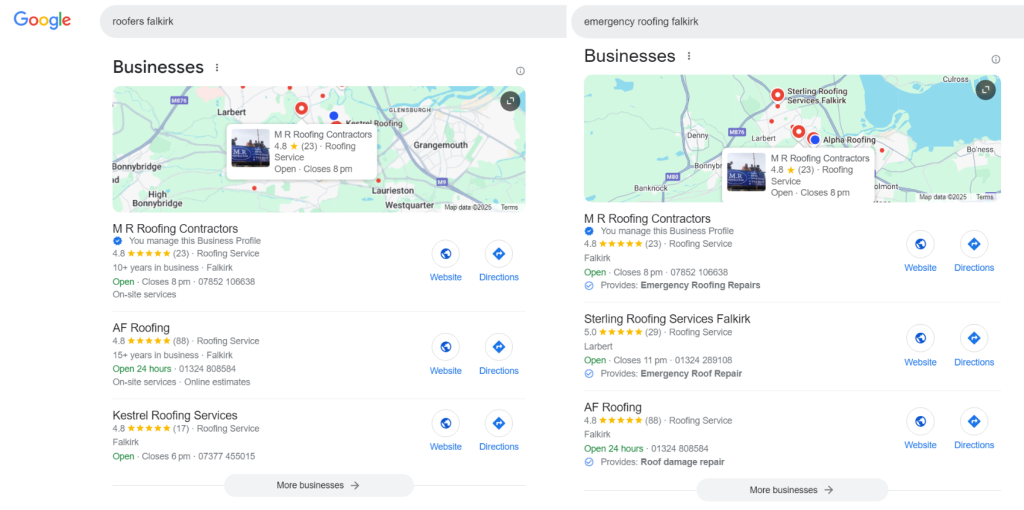This screenshot has width=1024, height=510.
Task: Click the 4.8 (17) rating of Kestrel Roofing
Action: [151, 429]
